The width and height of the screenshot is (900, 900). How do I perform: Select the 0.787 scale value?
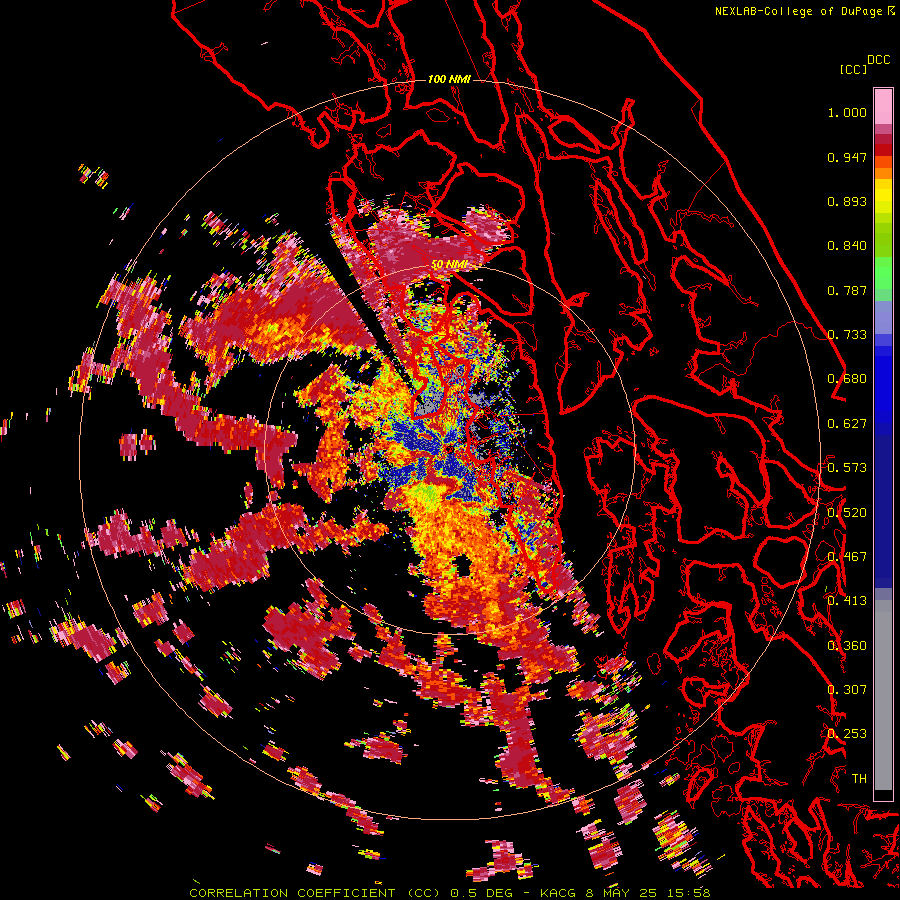pos(847,290)
